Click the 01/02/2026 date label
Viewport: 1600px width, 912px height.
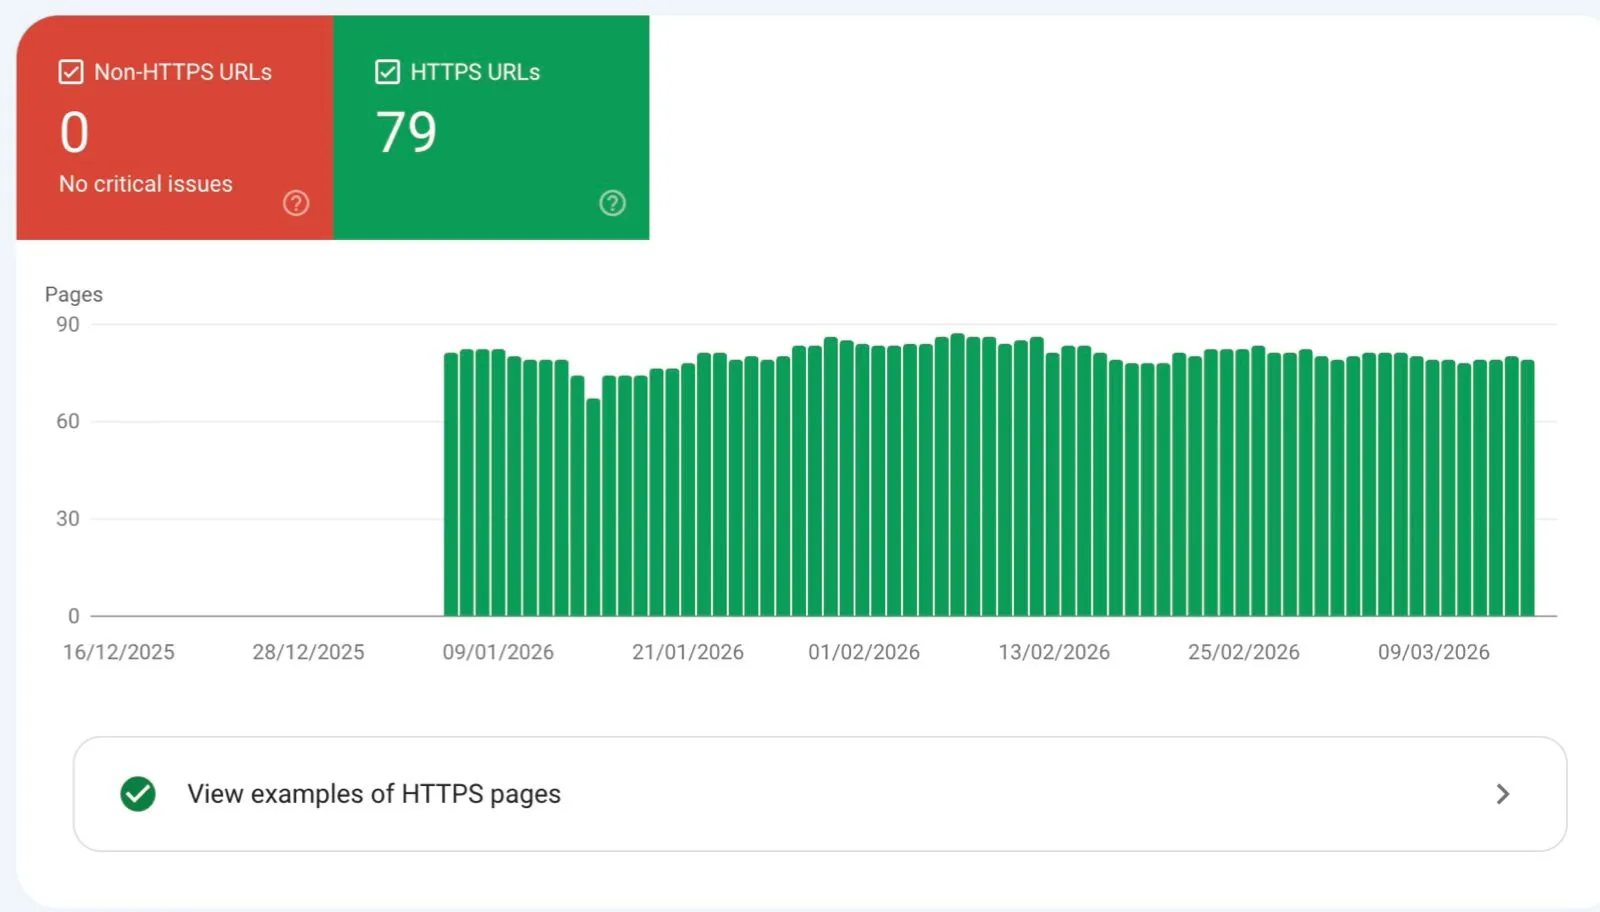pyautogui.click(x=864, y=652)
